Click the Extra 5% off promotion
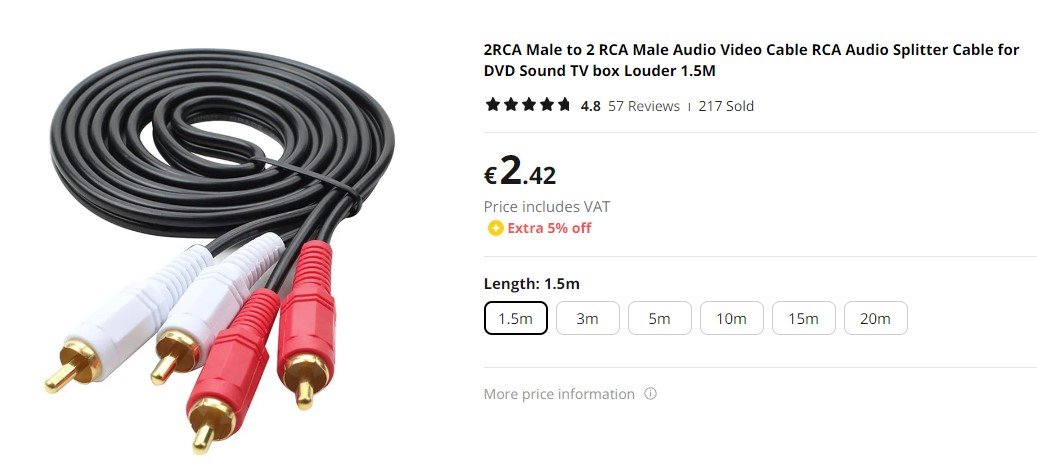 click(x=550, y=228)
